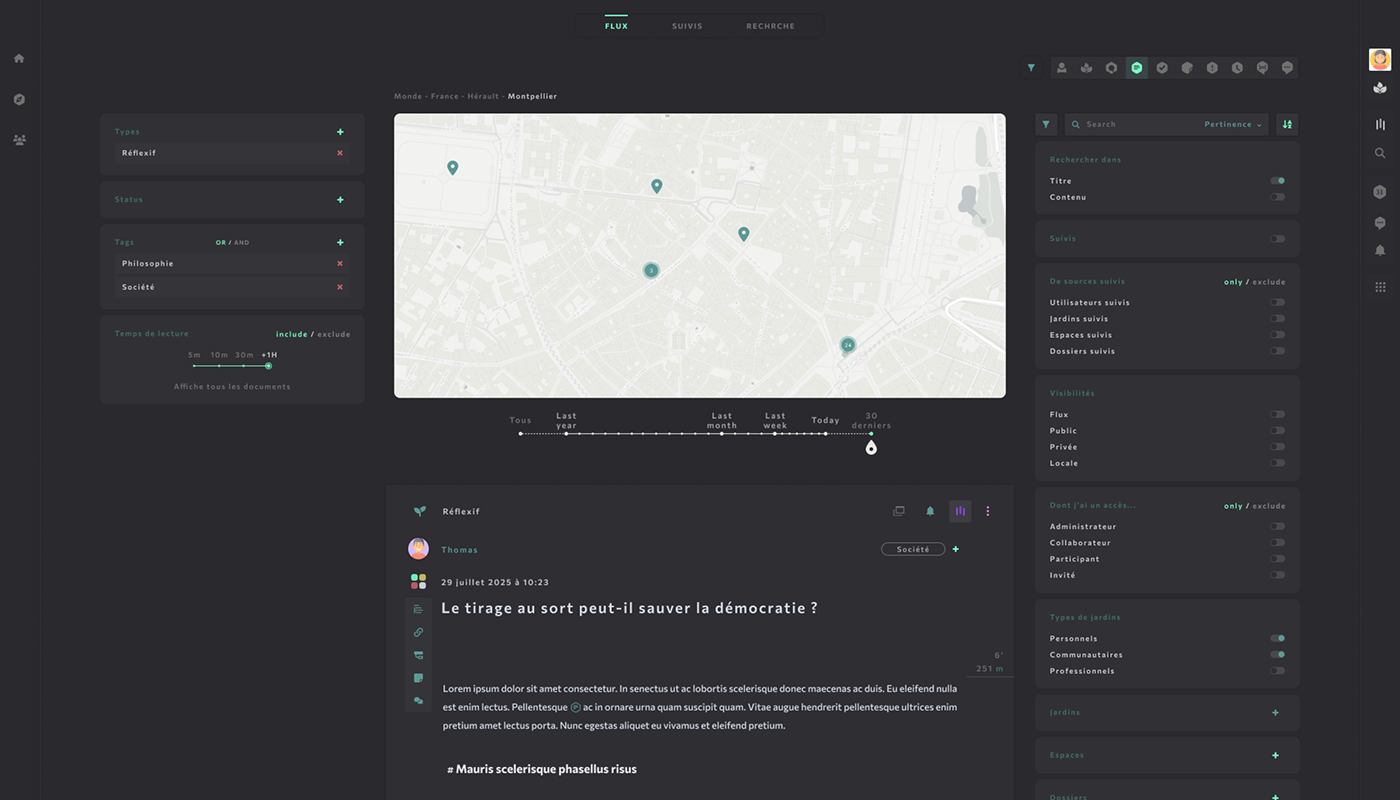The image size is (1400, 800).
Task: Expand the Jardins section with the plus
Action: pos(1275,712)
